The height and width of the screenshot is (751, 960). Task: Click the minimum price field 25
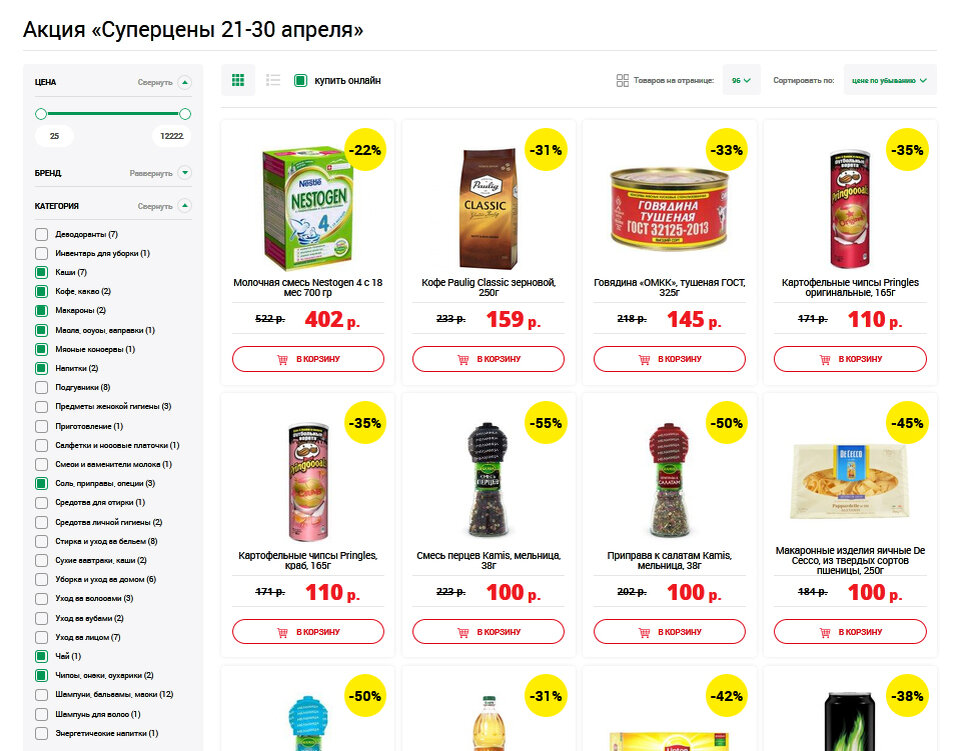coord(54,136)
